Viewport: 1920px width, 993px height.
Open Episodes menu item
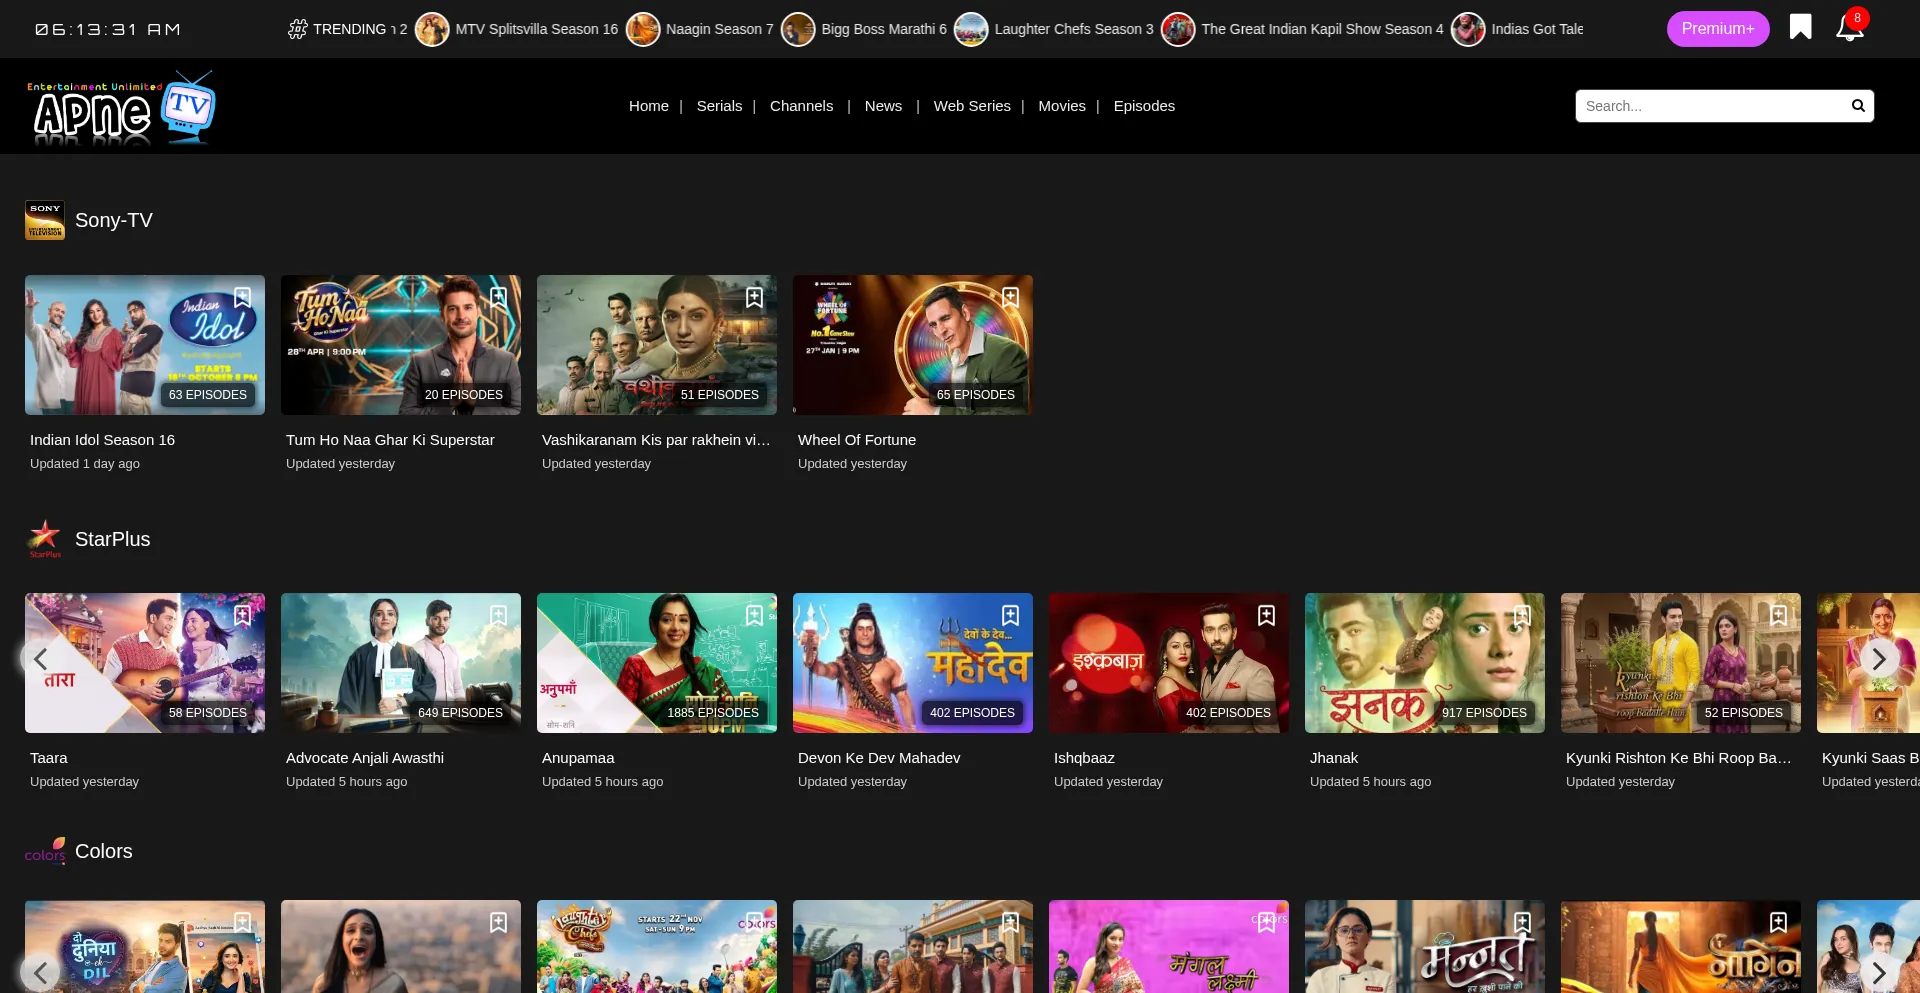point(1144,106)
